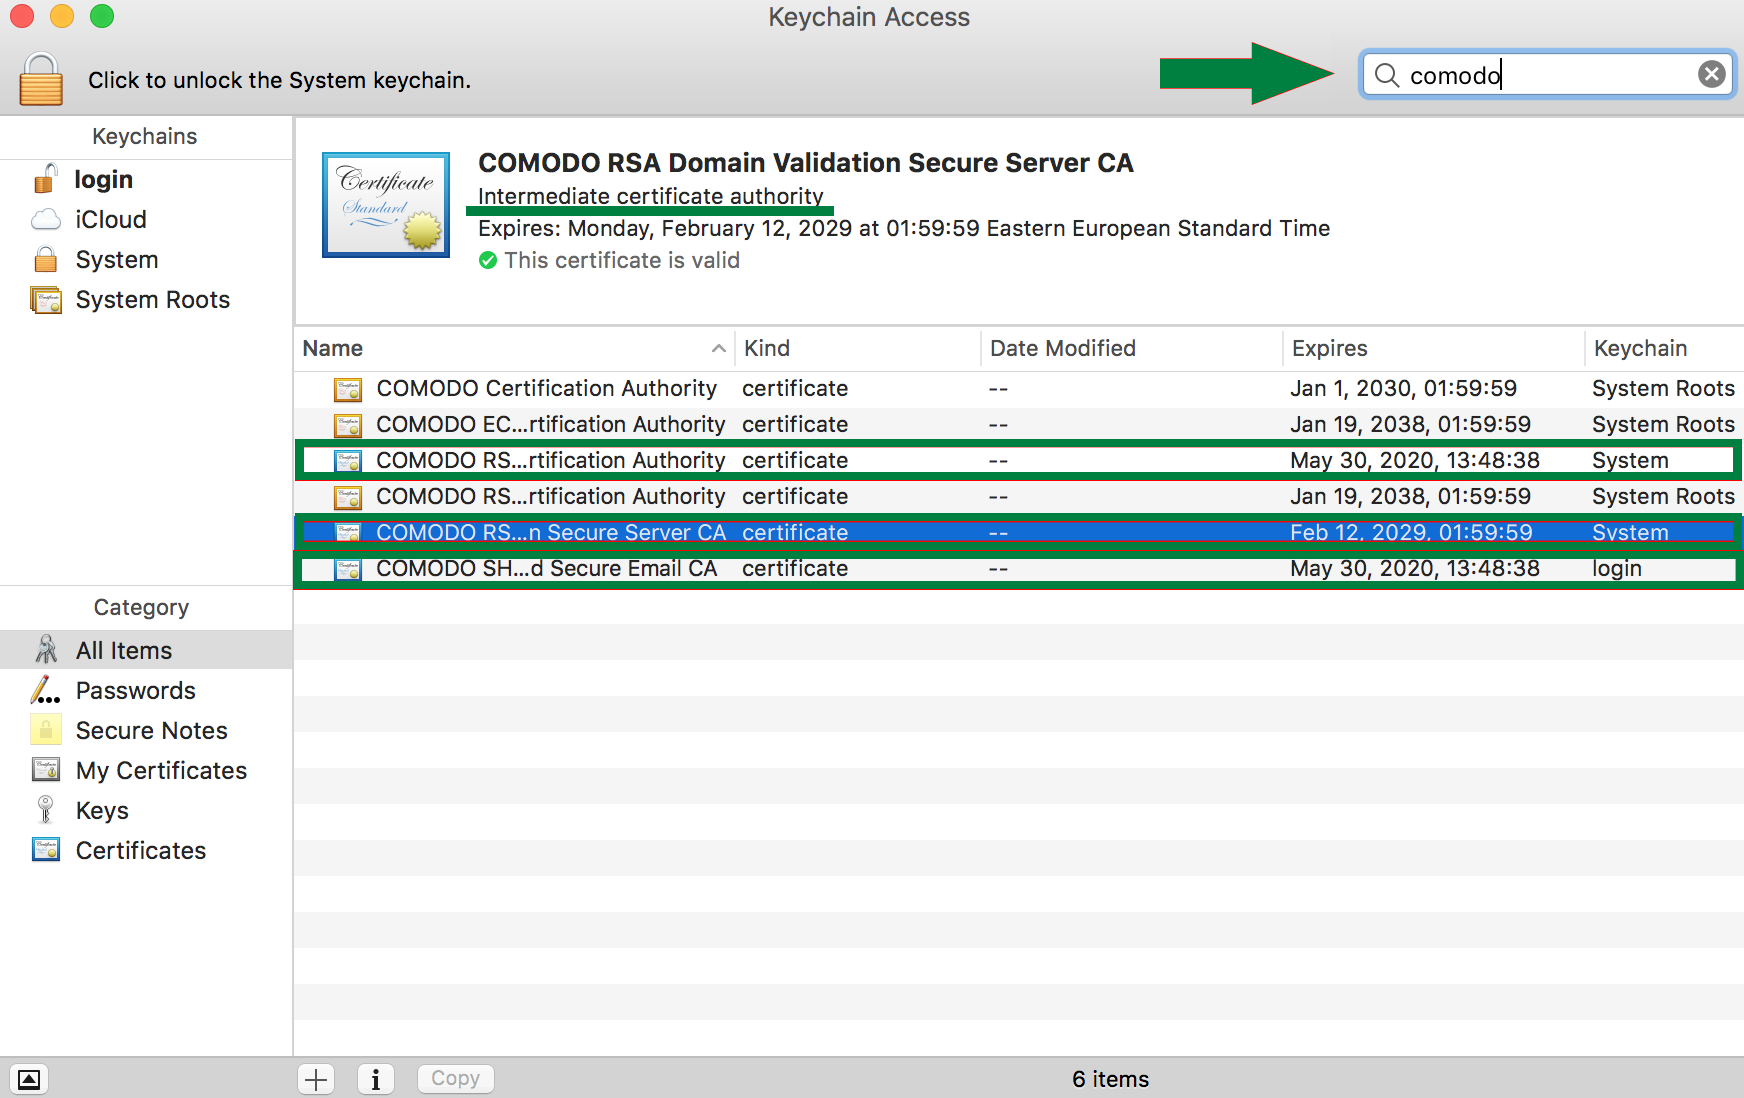Select COMODO RS...rtification Authority expiring May 30, 2020

[1019, 460]
